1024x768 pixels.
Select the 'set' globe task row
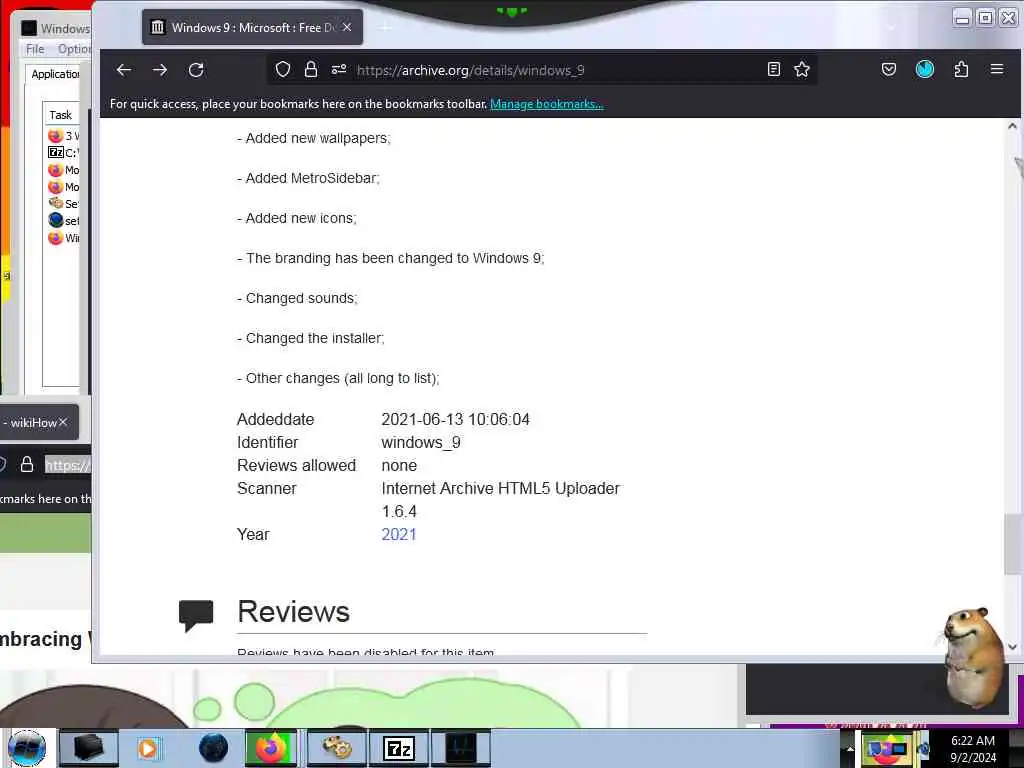tap(63, 221)
